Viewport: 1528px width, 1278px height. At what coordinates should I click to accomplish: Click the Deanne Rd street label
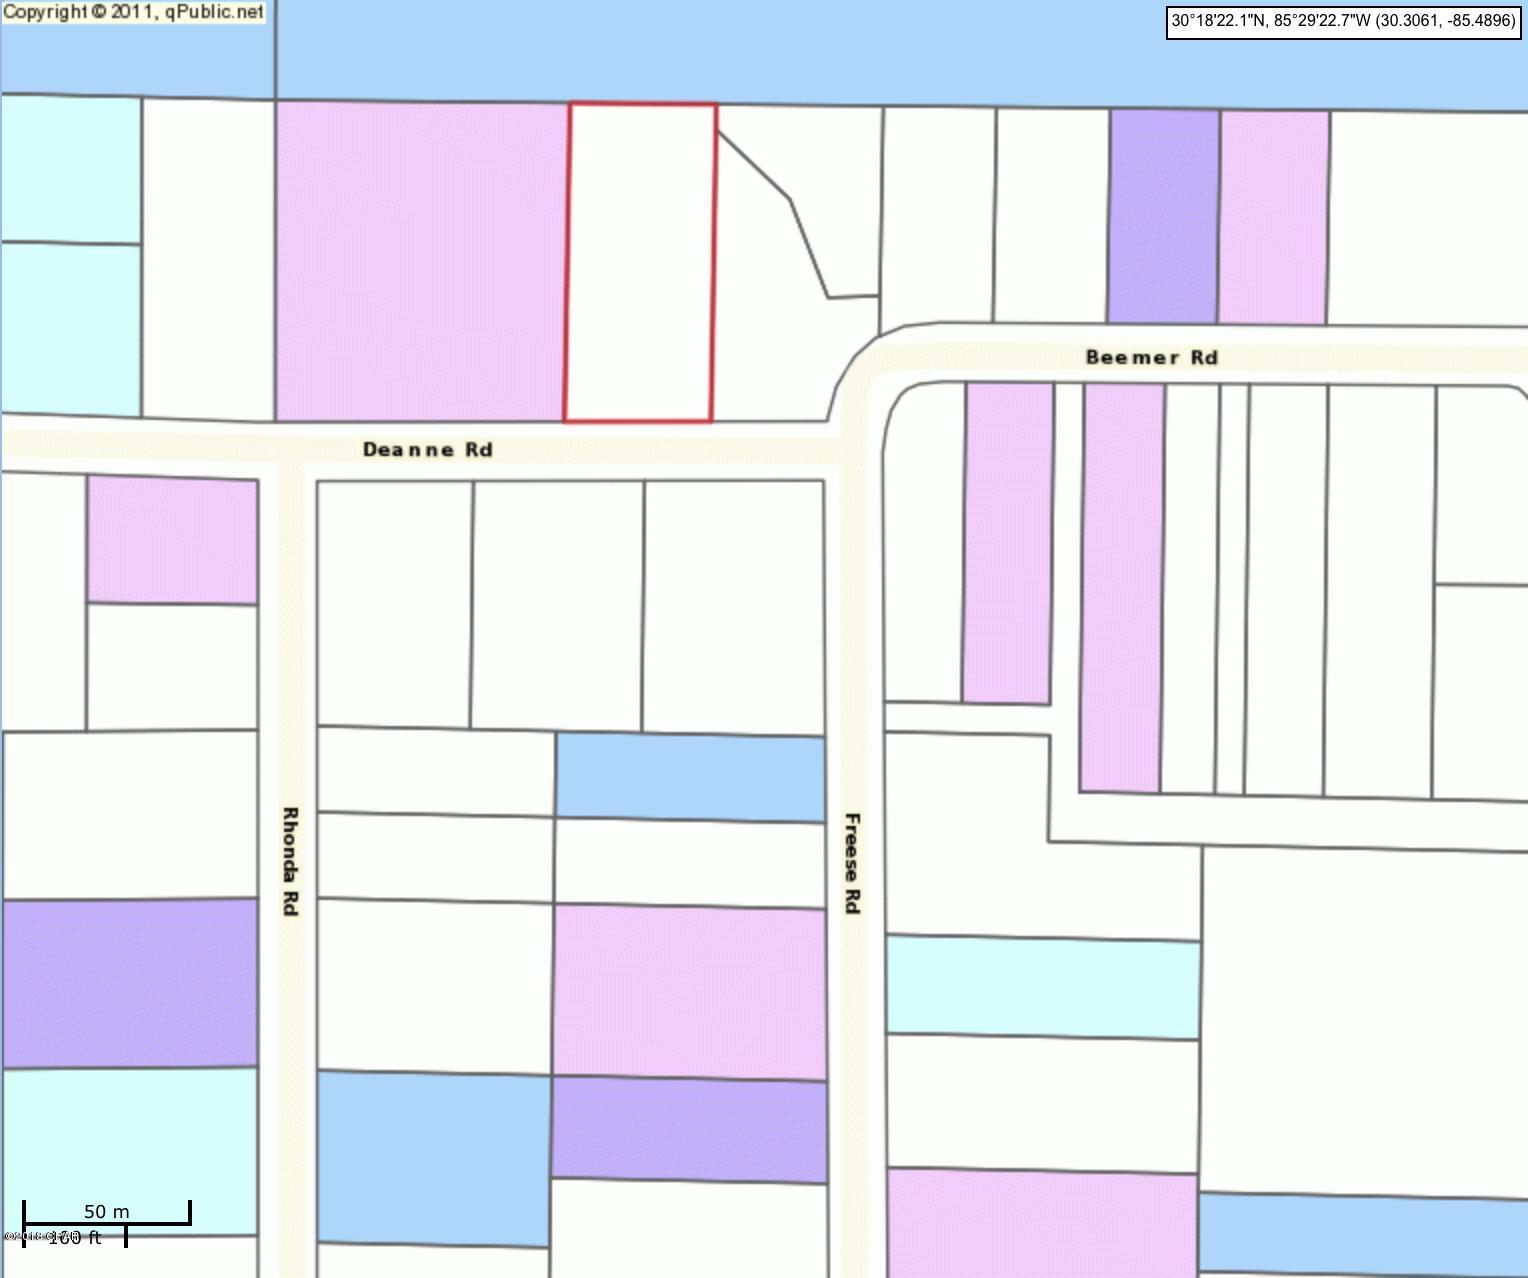427,450
